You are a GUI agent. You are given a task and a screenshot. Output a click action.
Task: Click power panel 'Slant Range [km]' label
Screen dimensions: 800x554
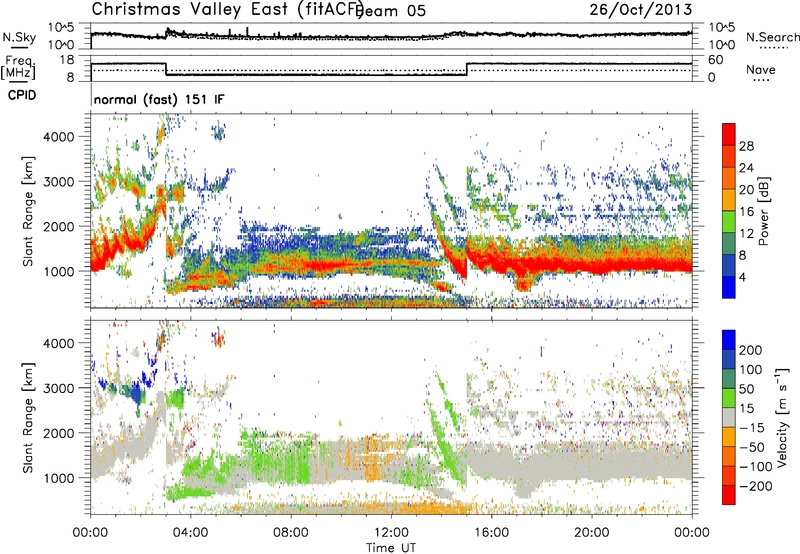[x=28, y=211]
